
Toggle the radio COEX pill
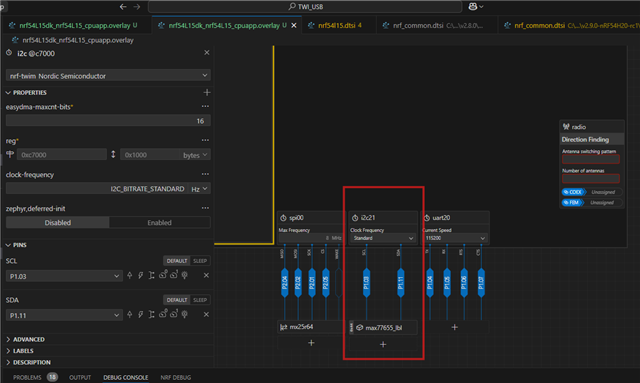tap(574, 192)
